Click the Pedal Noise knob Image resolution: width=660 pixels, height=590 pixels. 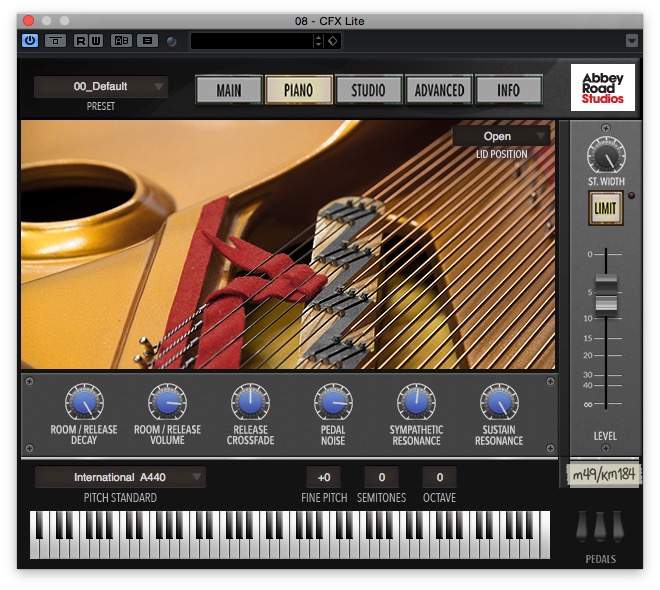click(x=333, y=402)
